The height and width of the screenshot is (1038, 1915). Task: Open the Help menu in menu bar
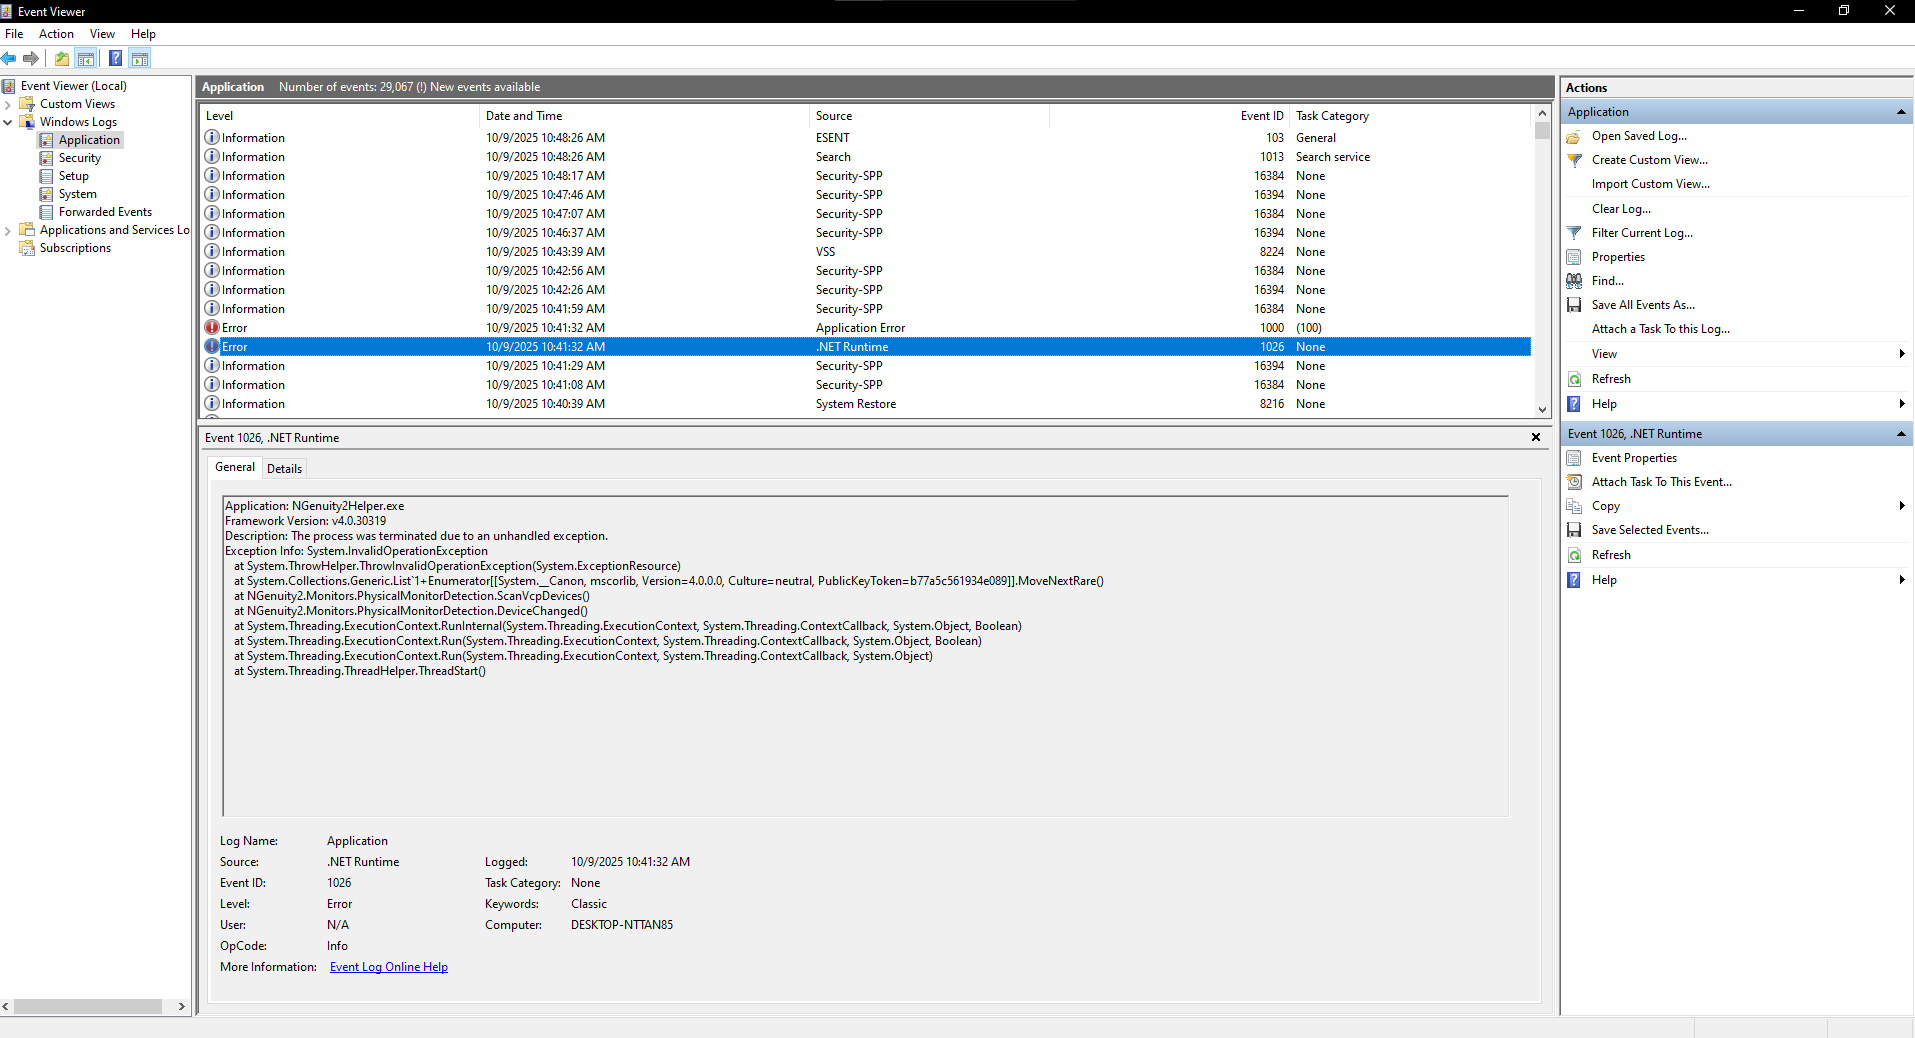[x=143, y=34]
